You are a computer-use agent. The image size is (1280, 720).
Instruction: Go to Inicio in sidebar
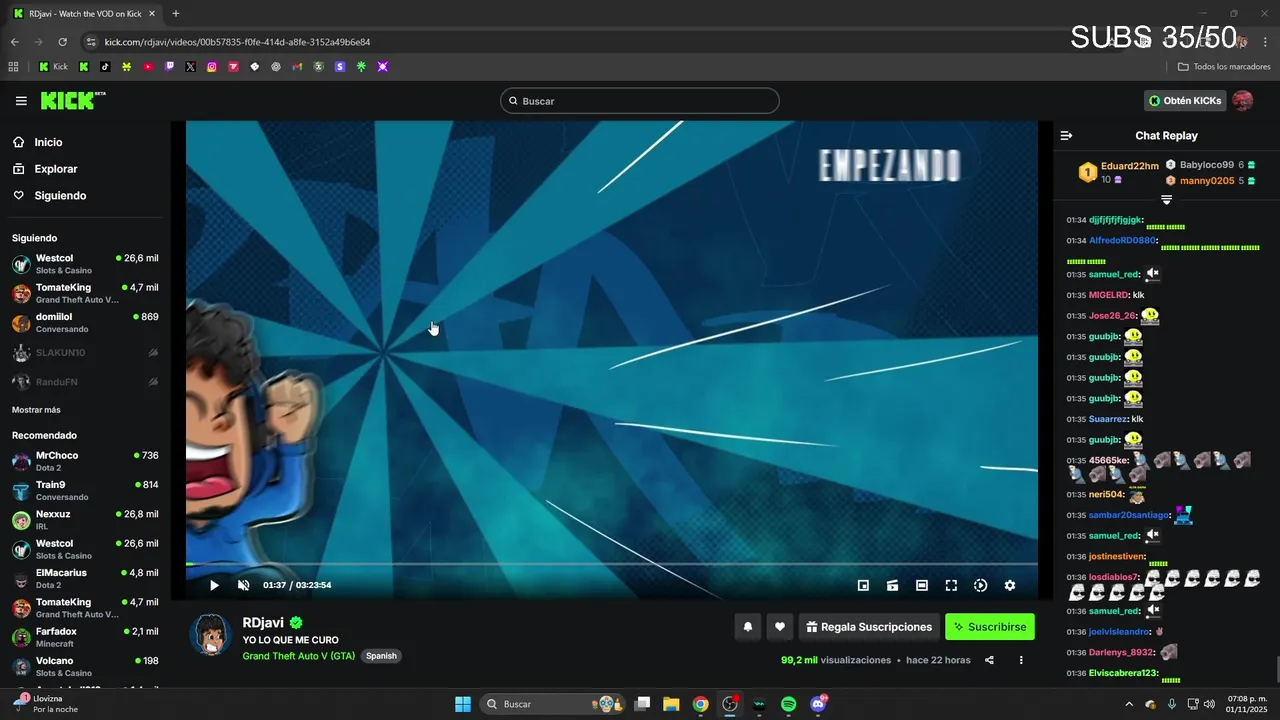point(48,142)
